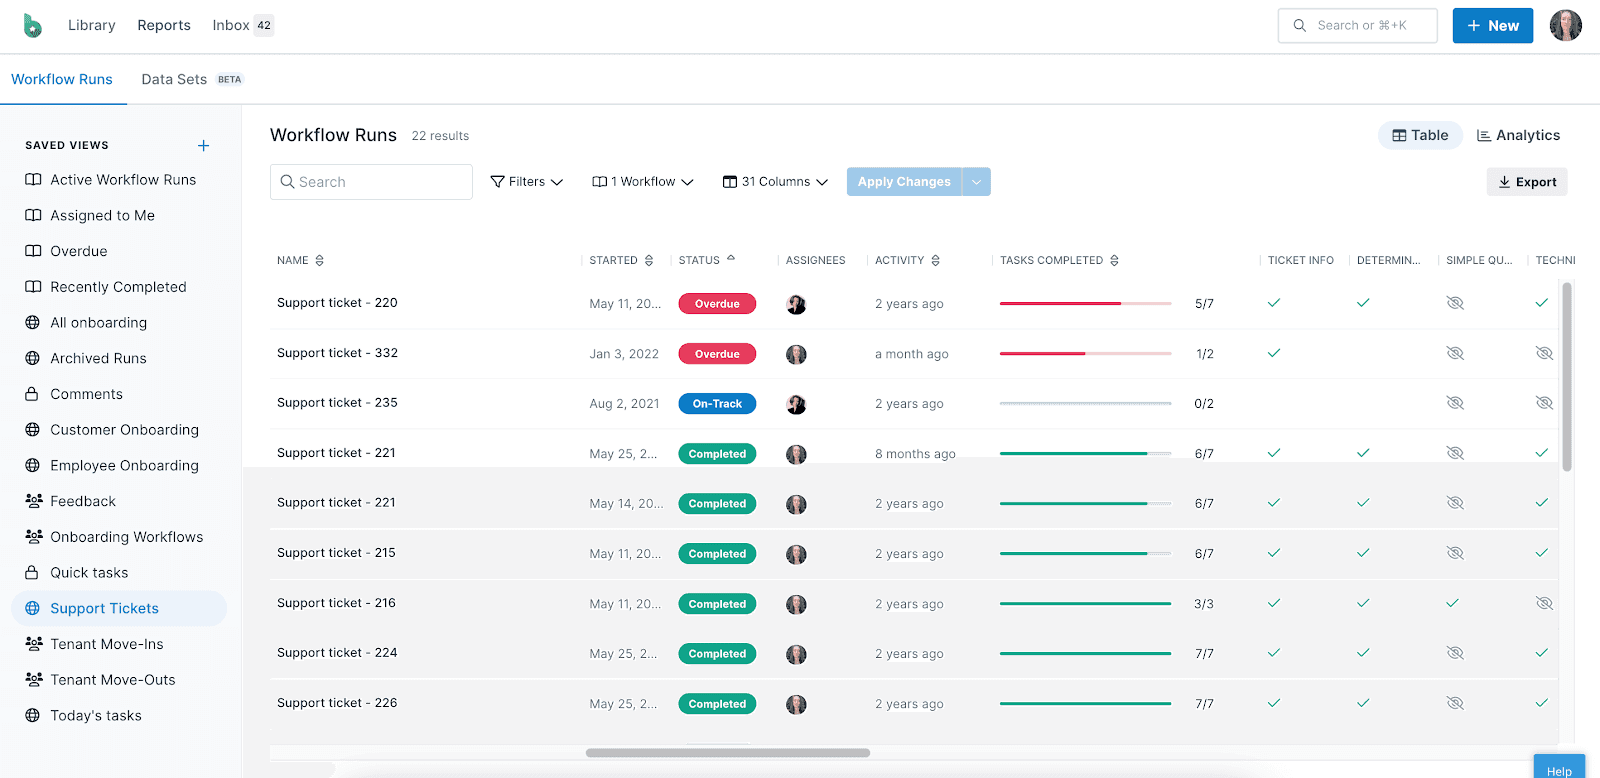Click the people icon beside Onboarding Workflows
The image size is (1600, 778).
point(33,537)
